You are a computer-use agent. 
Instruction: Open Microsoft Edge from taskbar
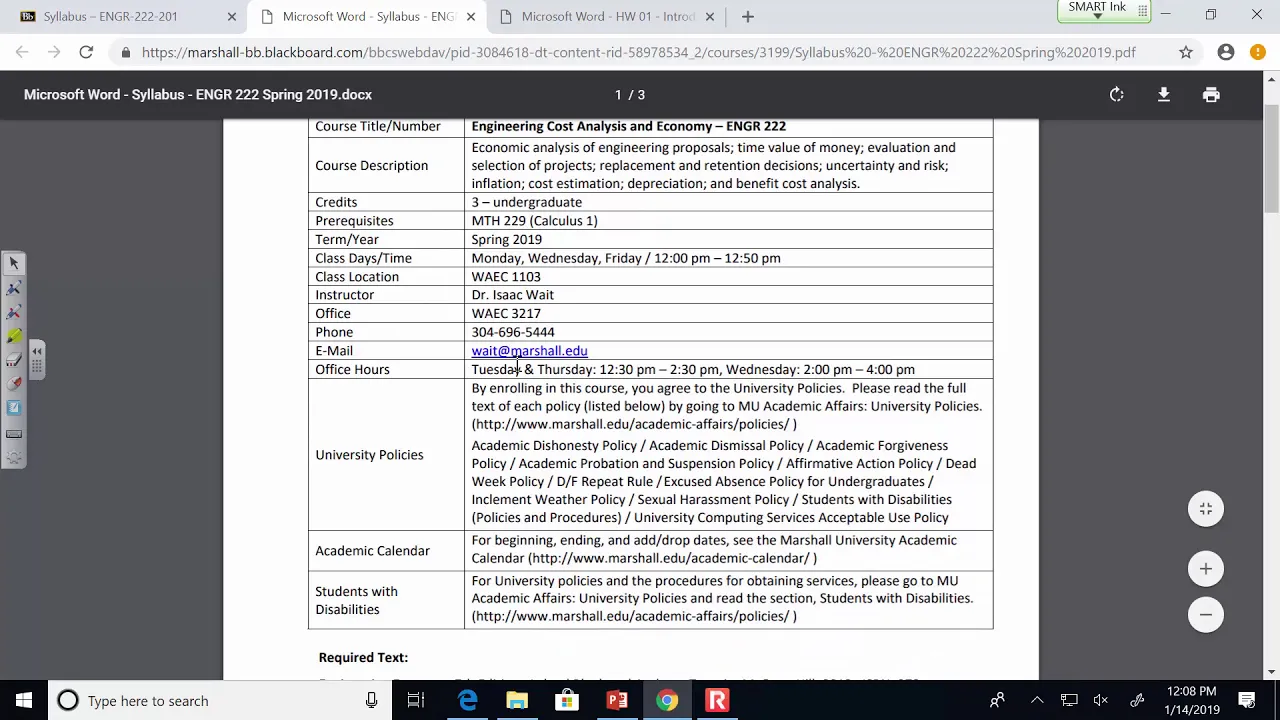point(467,701)
